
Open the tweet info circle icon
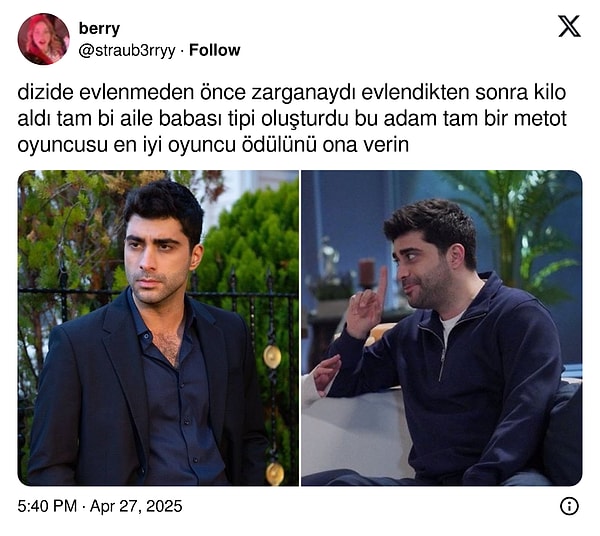[569, 506]
